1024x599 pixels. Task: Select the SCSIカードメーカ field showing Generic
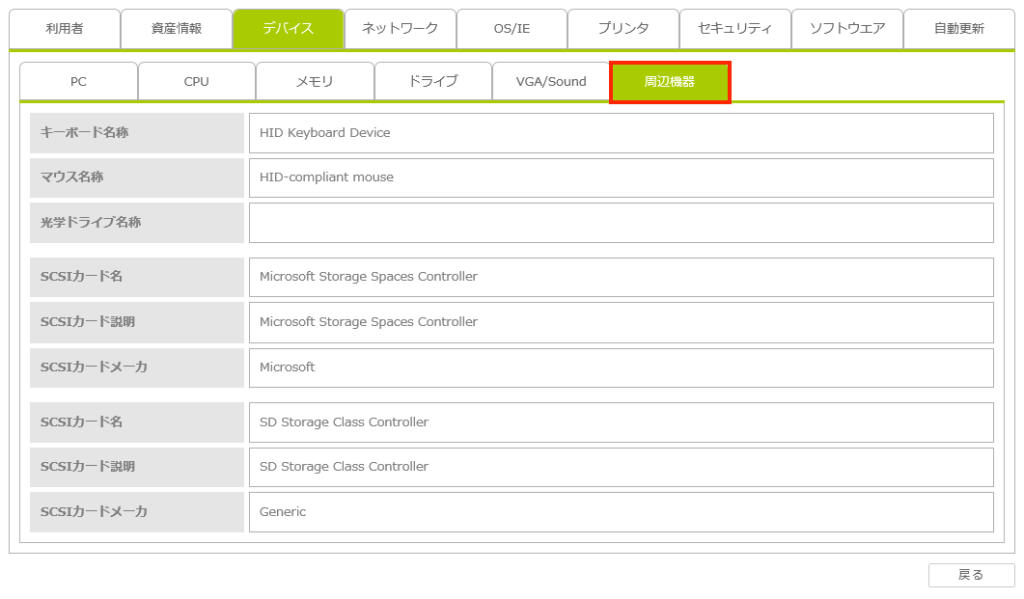(621, 512)
